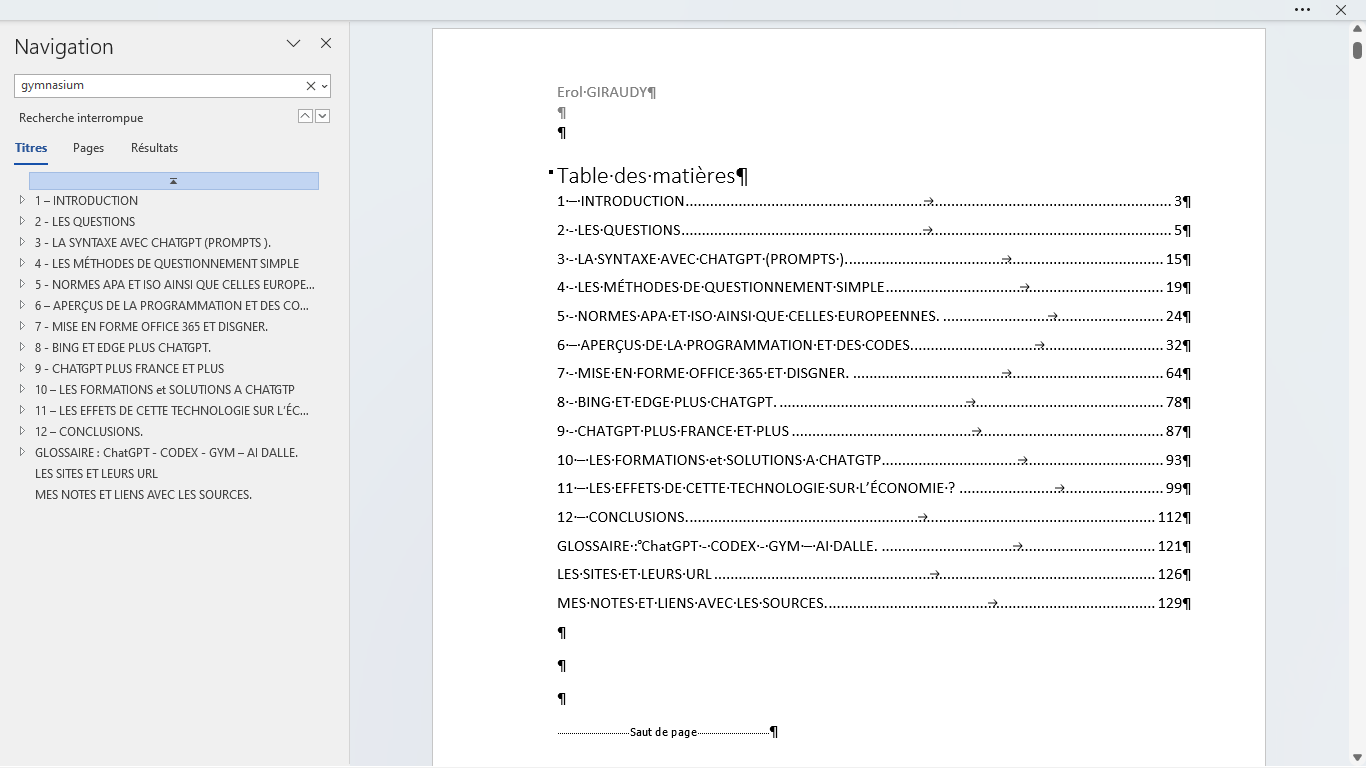The height and width of the screenshot is (768, 1366).
Task: Navigate to 7 - MISE EN FORME OFFICE 365
Action: pos(151,327)
